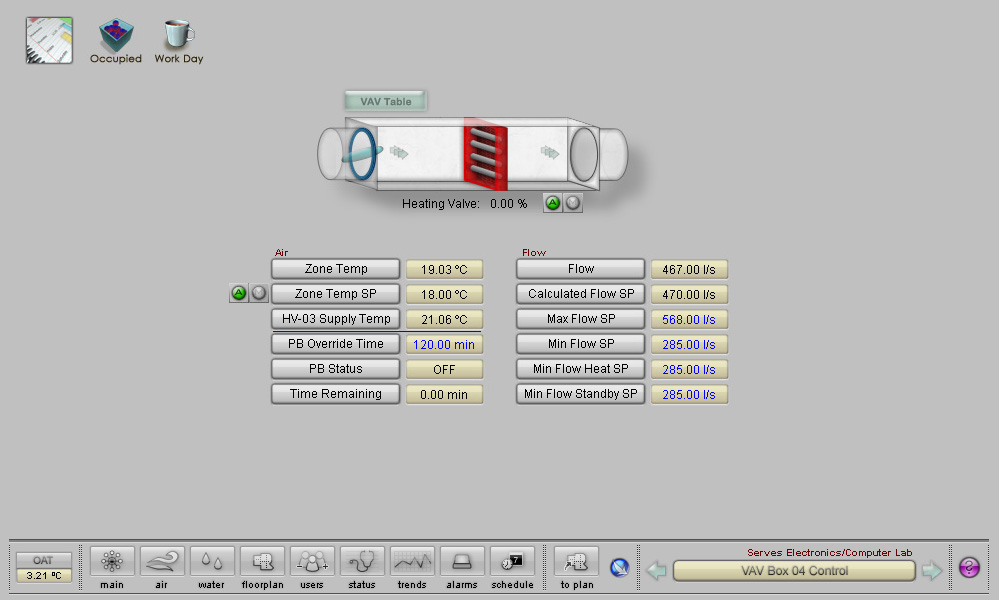
Task: Open the floorplan view icon
Action: 262,561
